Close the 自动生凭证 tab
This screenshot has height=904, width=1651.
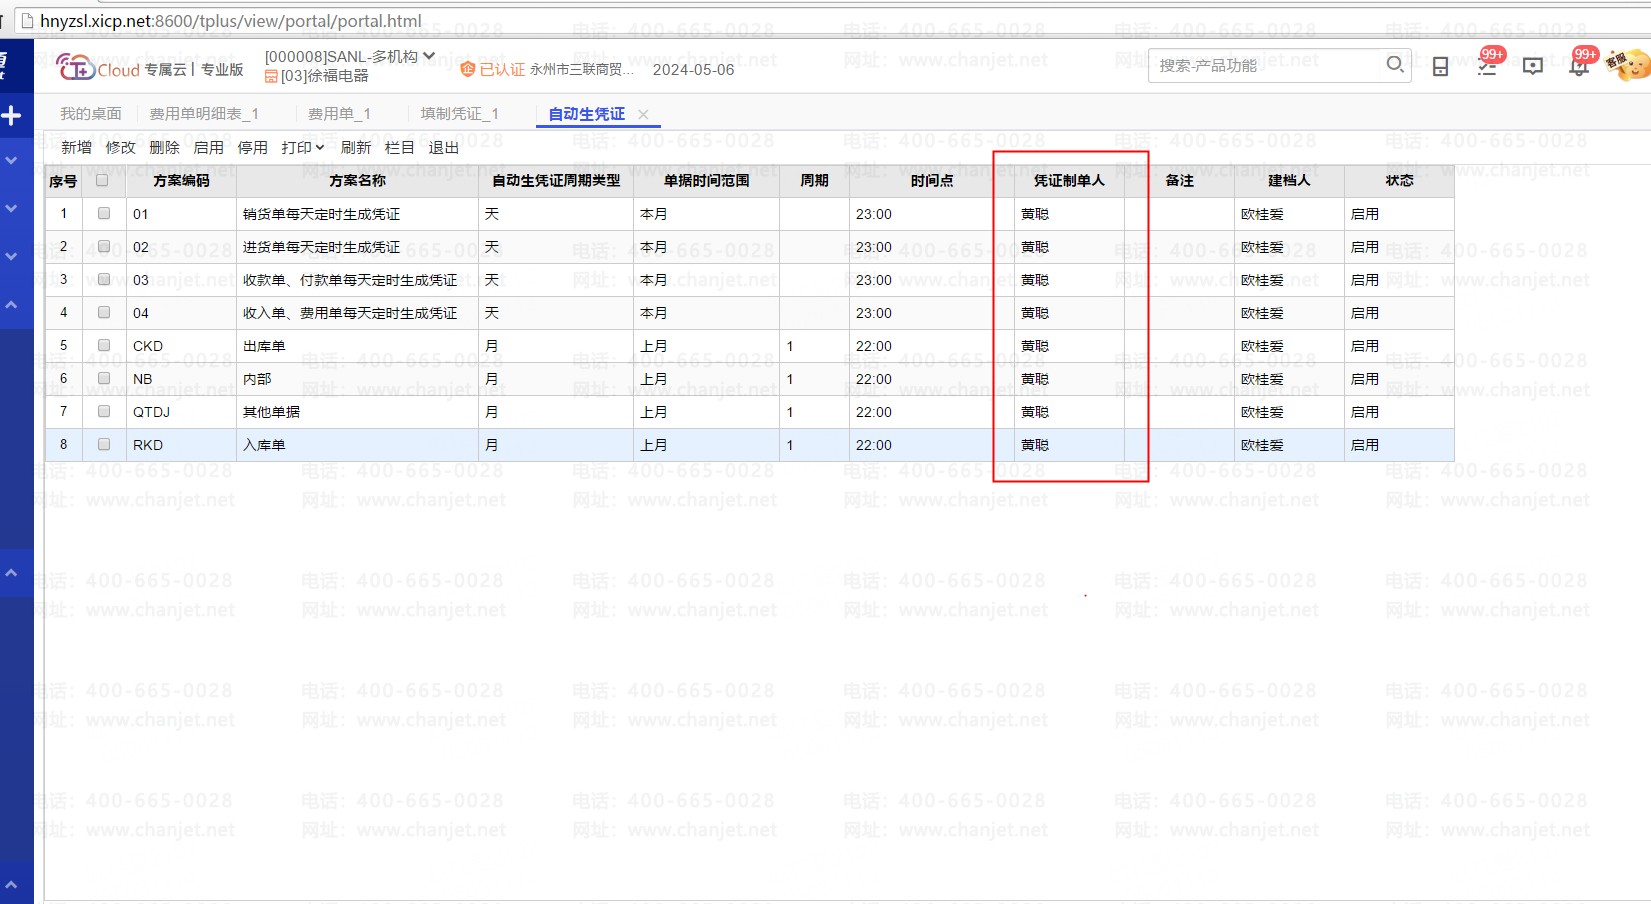(x=643, y=115)
